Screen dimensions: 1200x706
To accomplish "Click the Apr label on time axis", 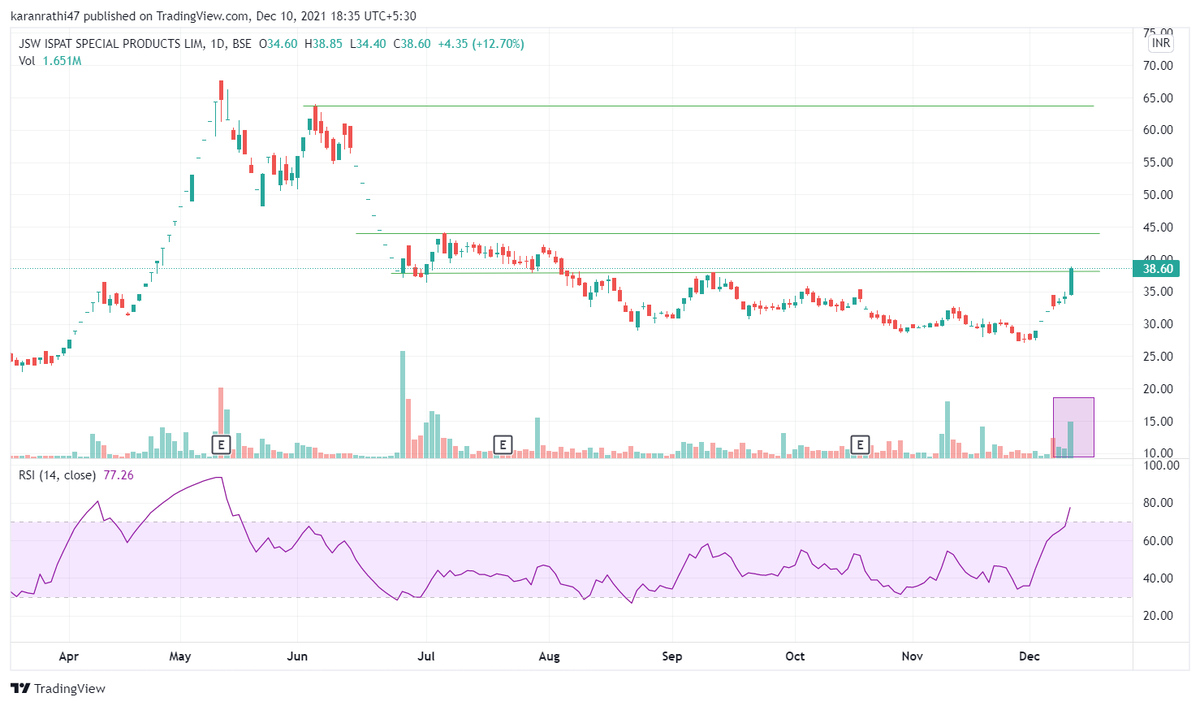I will pos(68,656).
